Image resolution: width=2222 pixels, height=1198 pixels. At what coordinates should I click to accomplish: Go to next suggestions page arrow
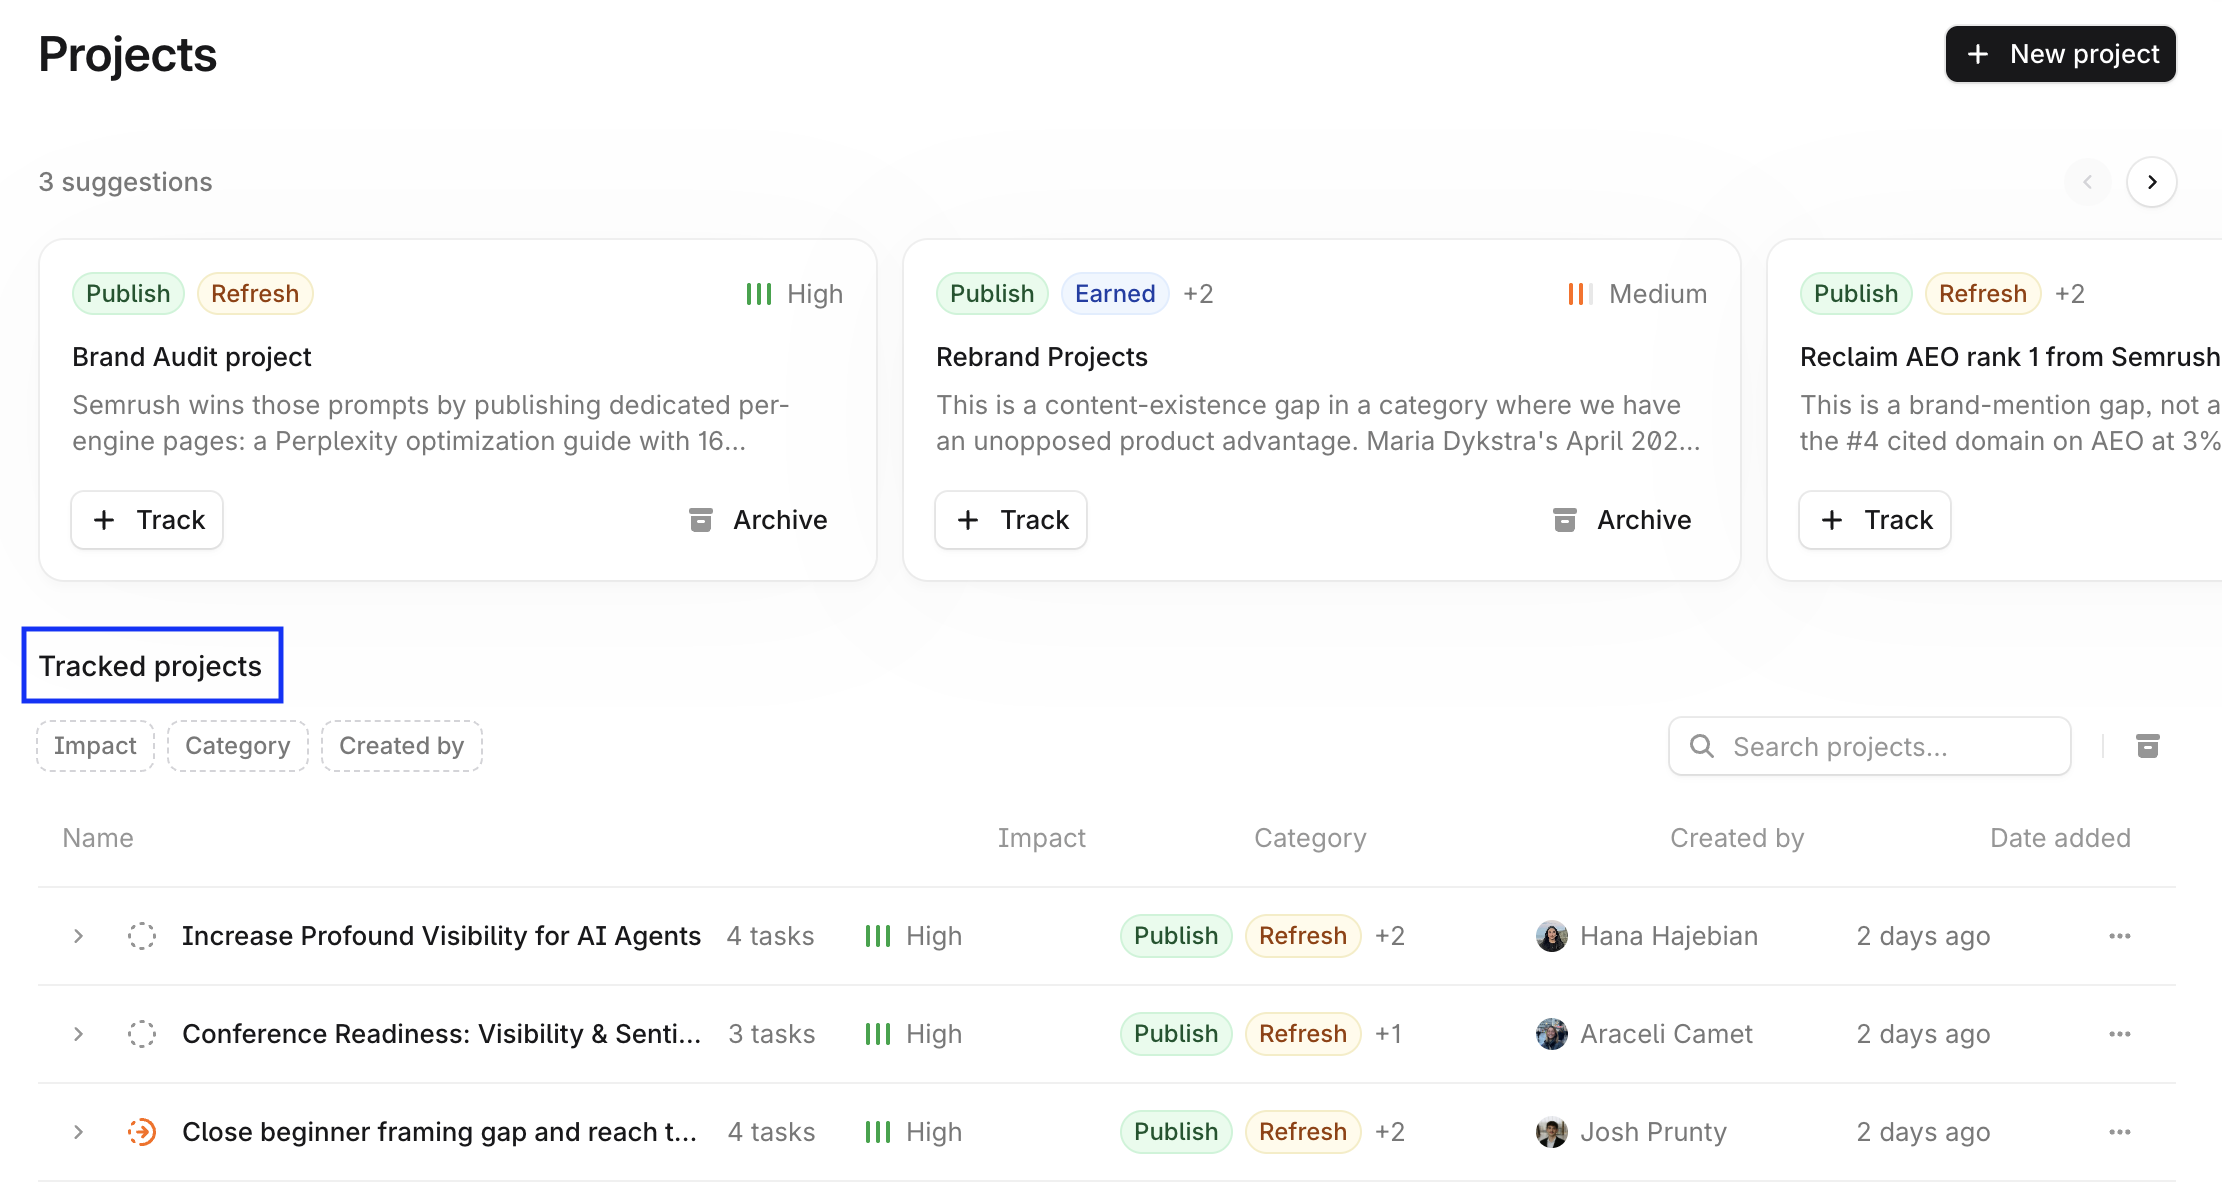pos(2152,182)
